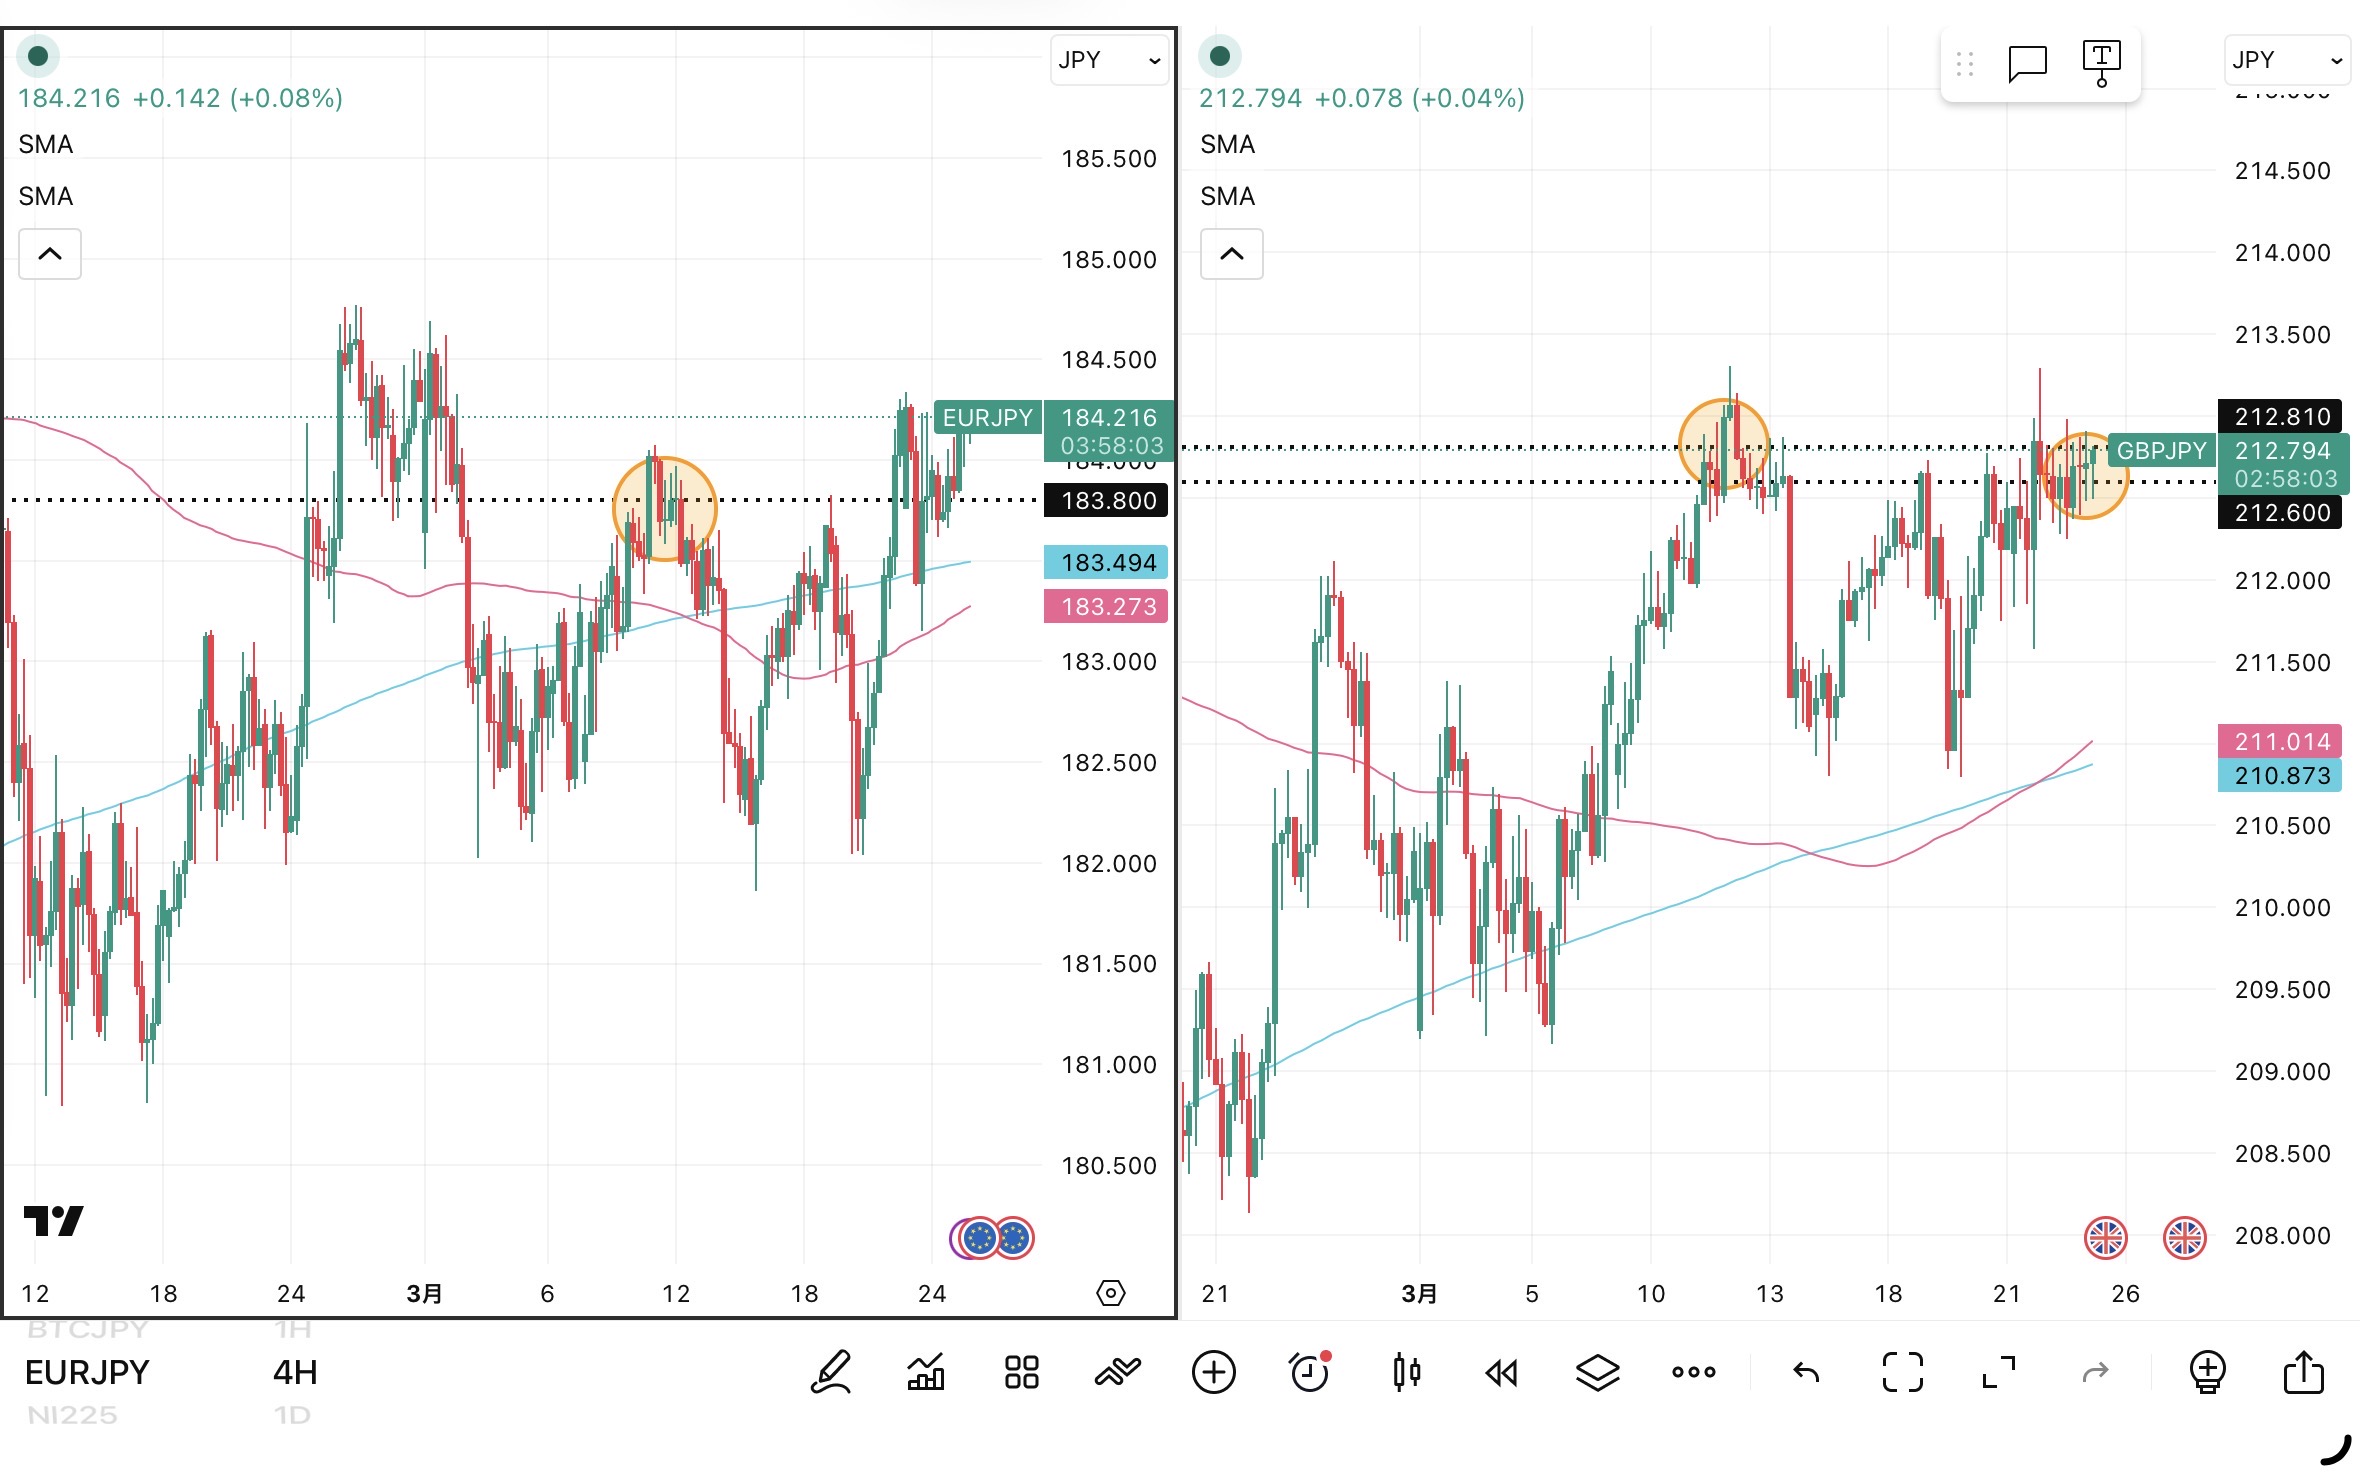
Task: Select the drawing pen tool
Action: pyautogui.click(x=830, y=1372)
